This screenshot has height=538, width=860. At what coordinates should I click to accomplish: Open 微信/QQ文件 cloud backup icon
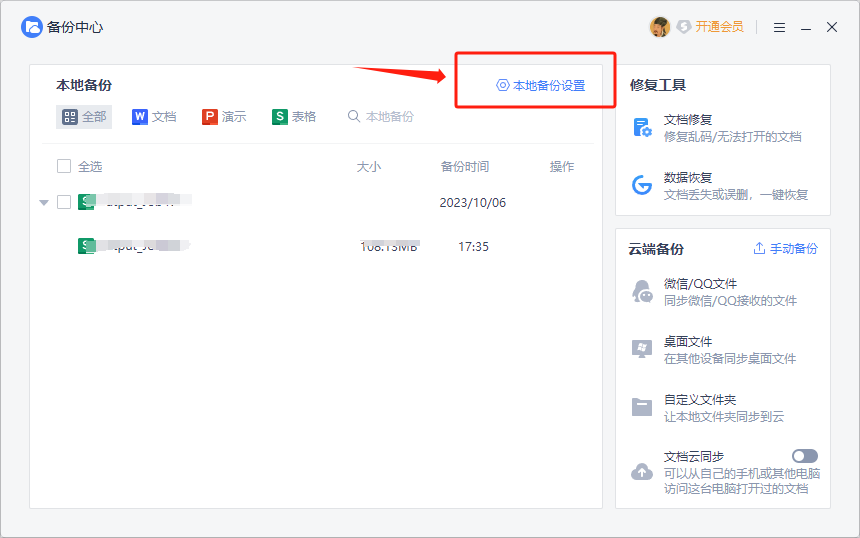click(x=642, y=292)
